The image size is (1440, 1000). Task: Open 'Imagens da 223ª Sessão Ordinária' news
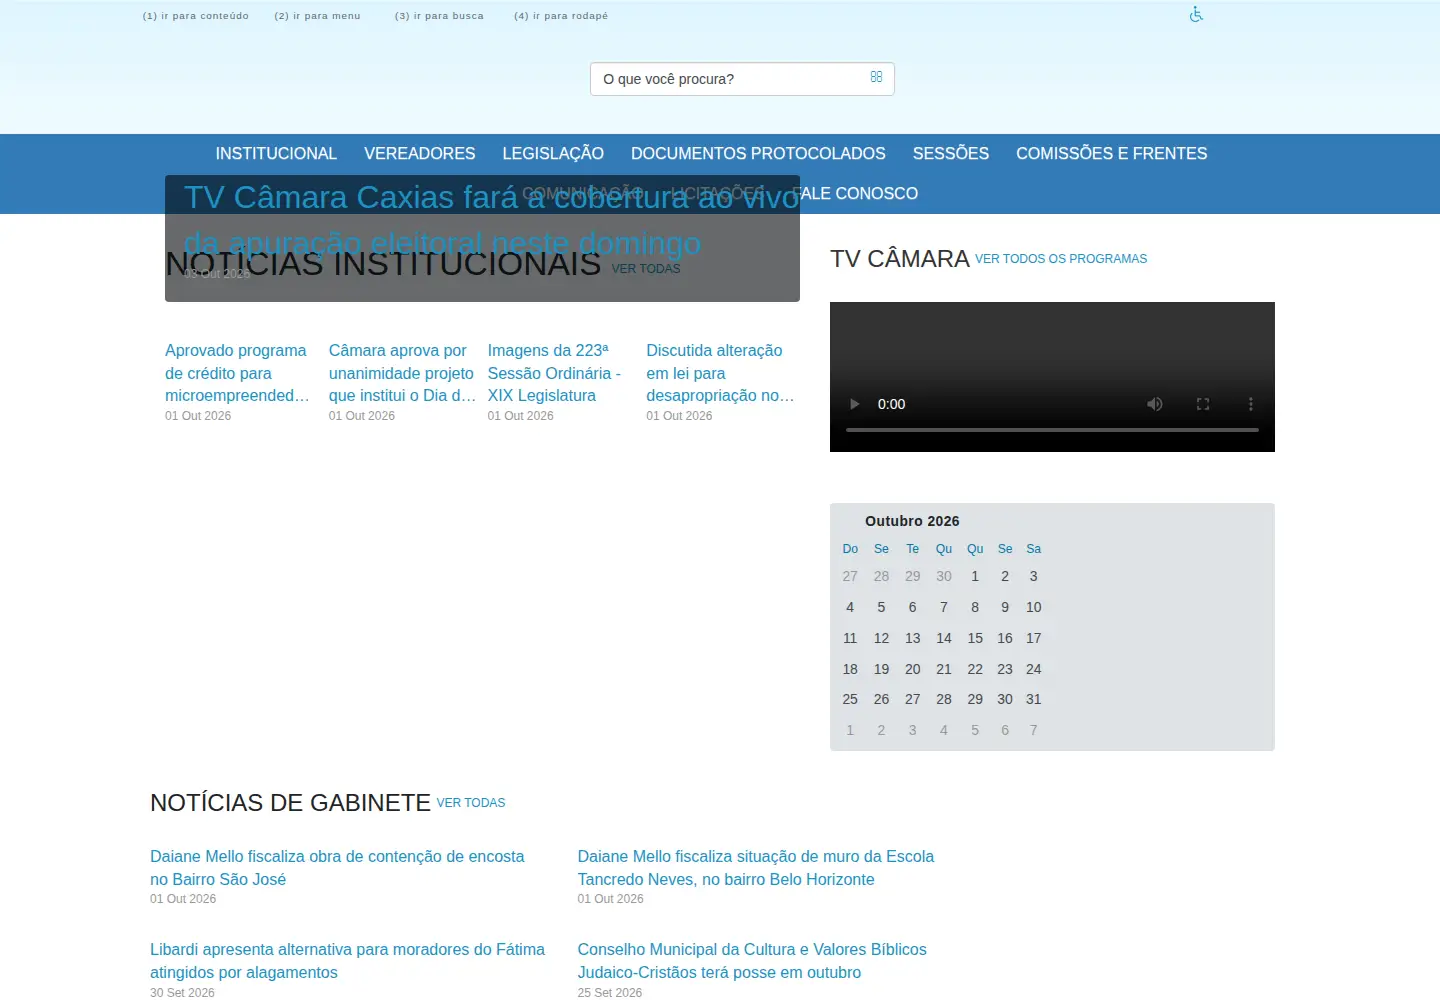(x=555, y=373)
